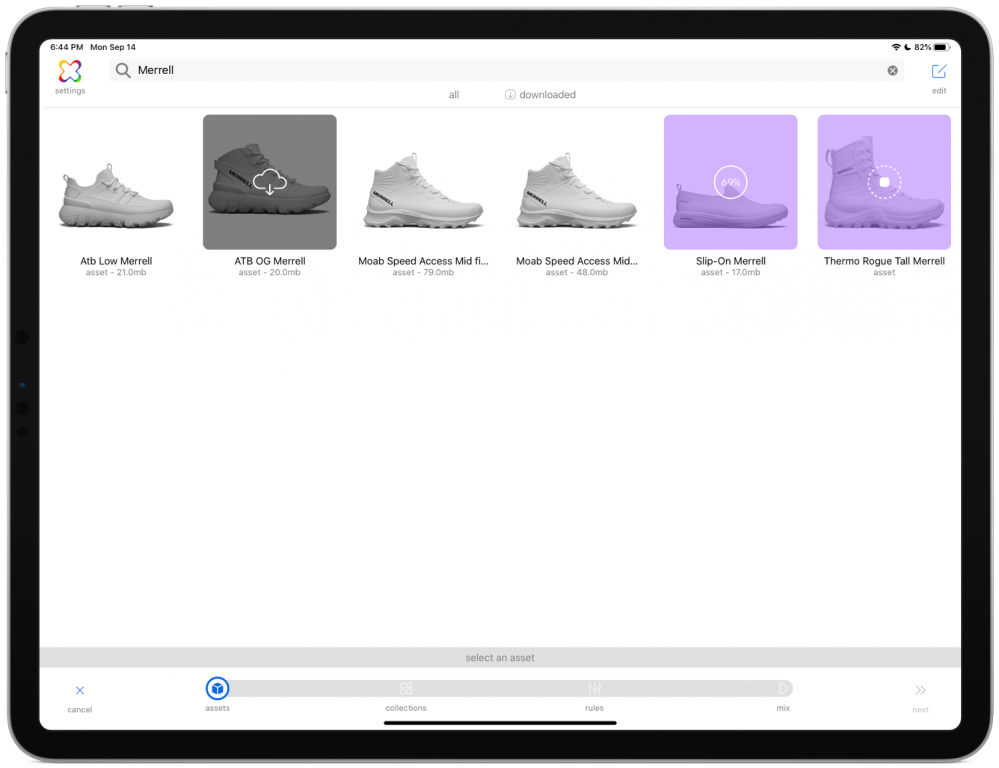Viewport: 999px width, 768px height.
Task: Click the Merrell search field
Action: (x=400, y=70)
